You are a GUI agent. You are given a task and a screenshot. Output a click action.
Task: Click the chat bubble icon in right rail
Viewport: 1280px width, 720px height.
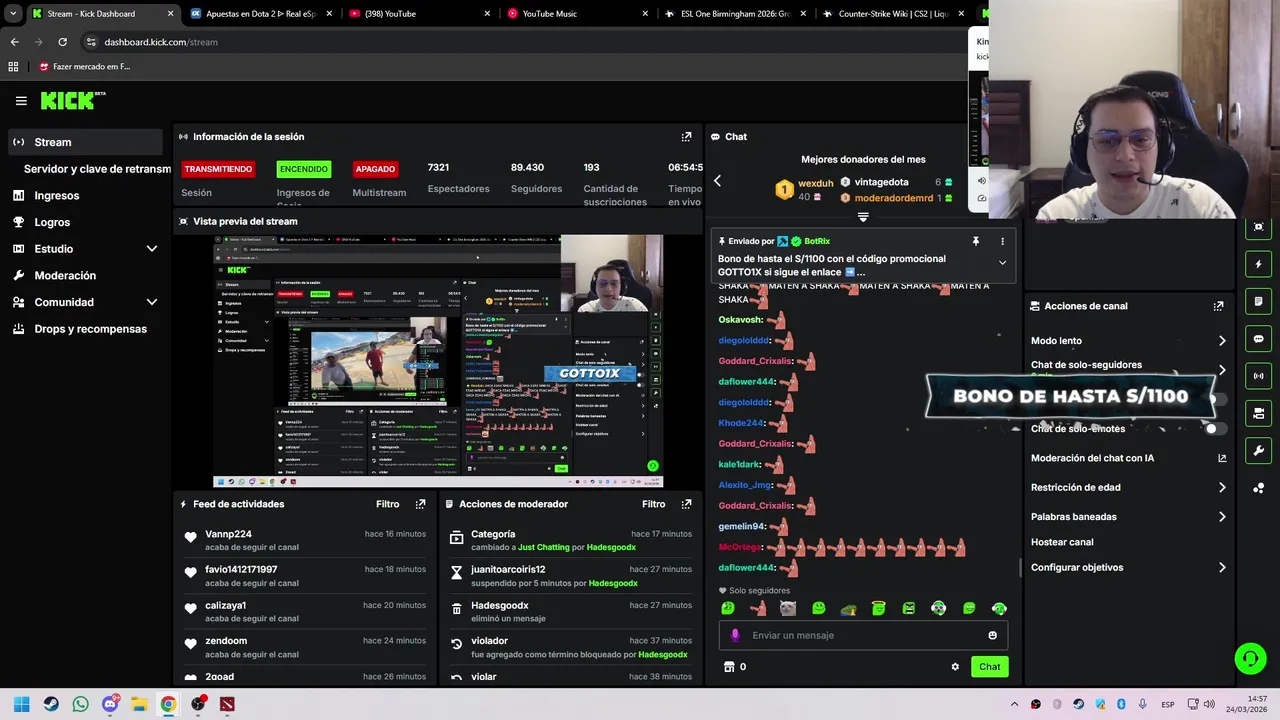(1258, 339)
